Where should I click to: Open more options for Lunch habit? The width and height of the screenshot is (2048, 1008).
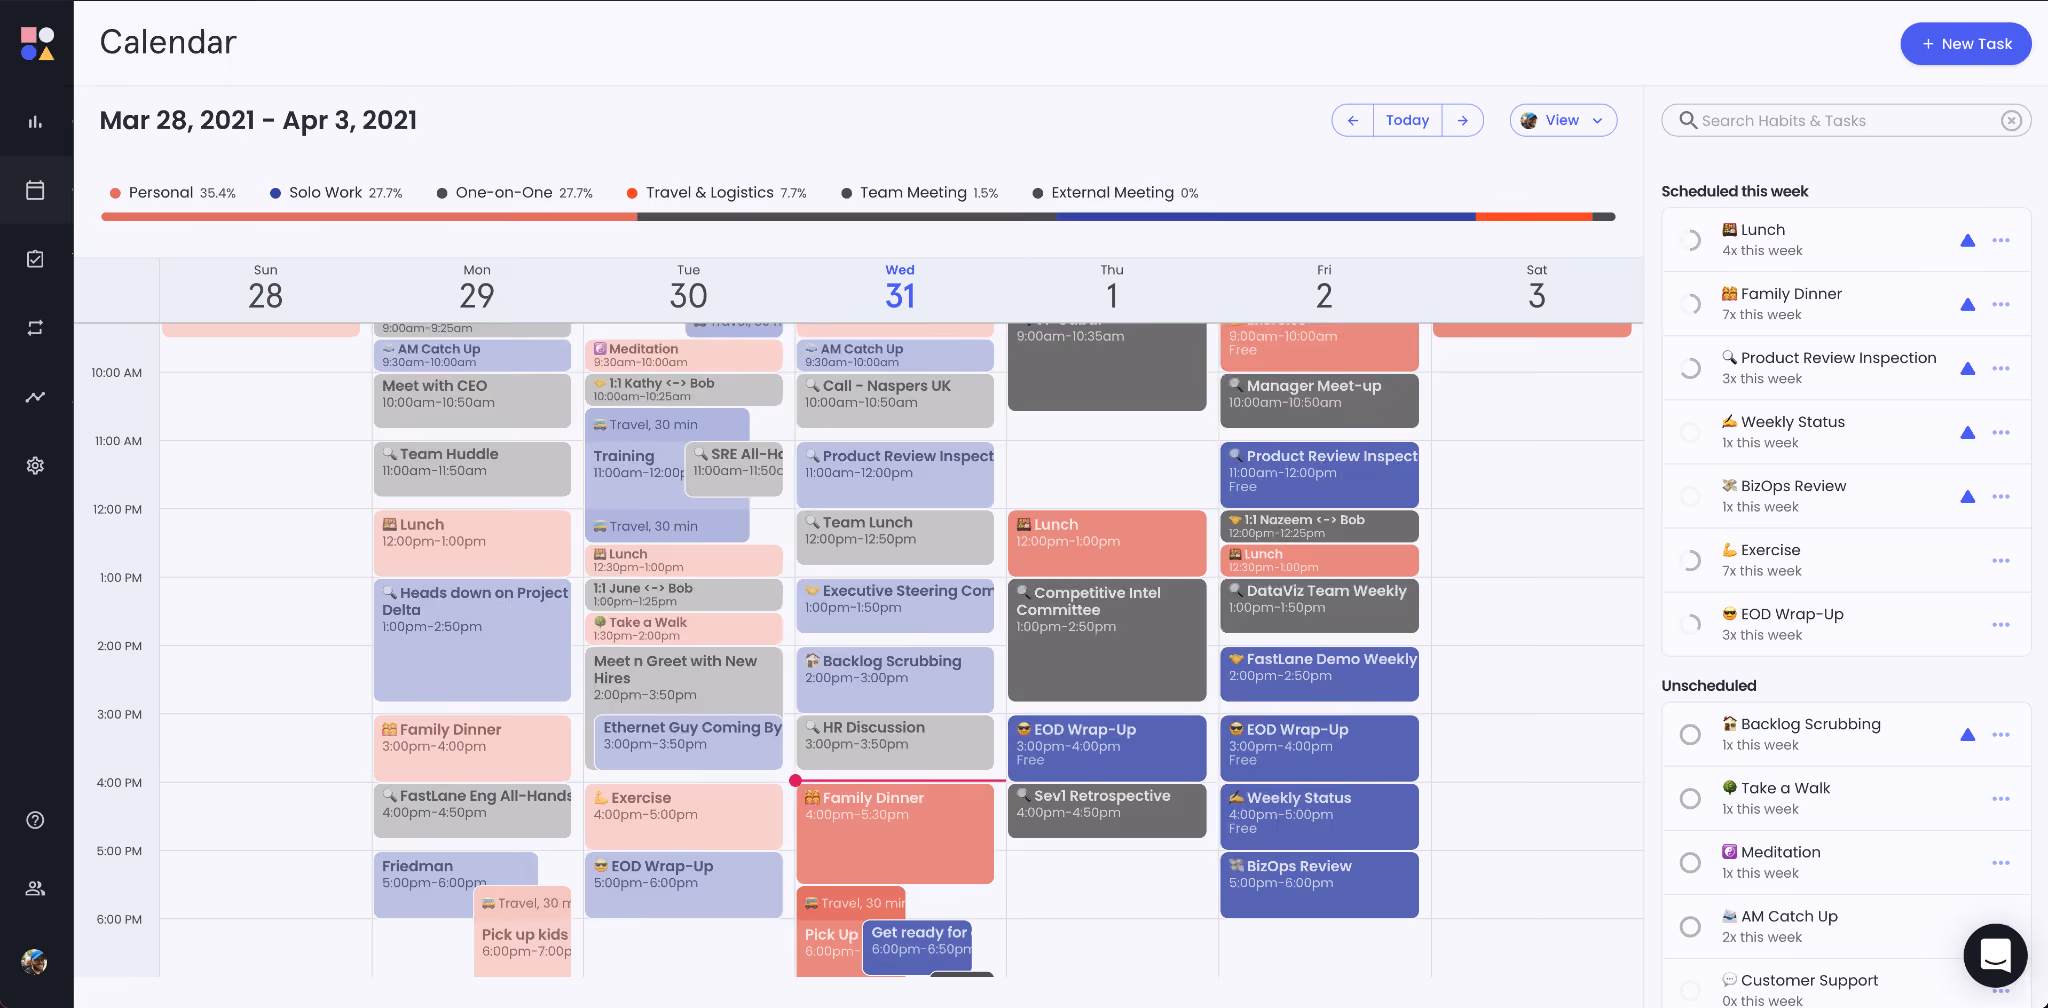pos(2001,240)
